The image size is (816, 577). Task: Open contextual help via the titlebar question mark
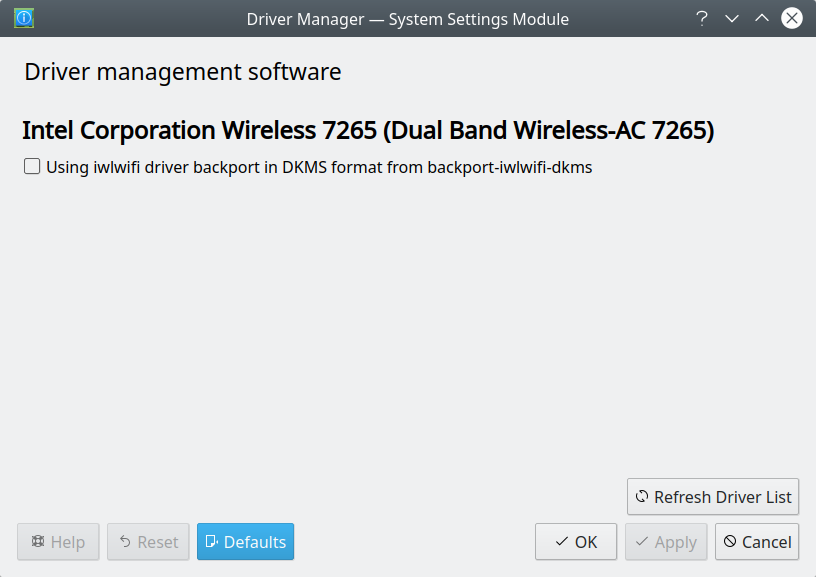[x=701, y=17]
